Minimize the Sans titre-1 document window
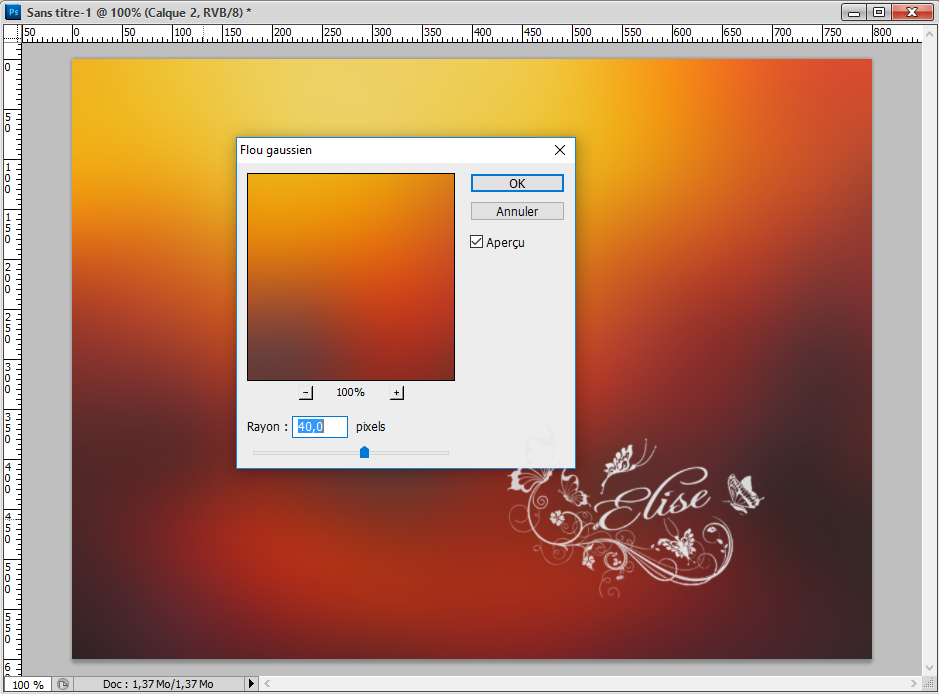This screenshot has height=694, width=939. click(x=854, y=11)
